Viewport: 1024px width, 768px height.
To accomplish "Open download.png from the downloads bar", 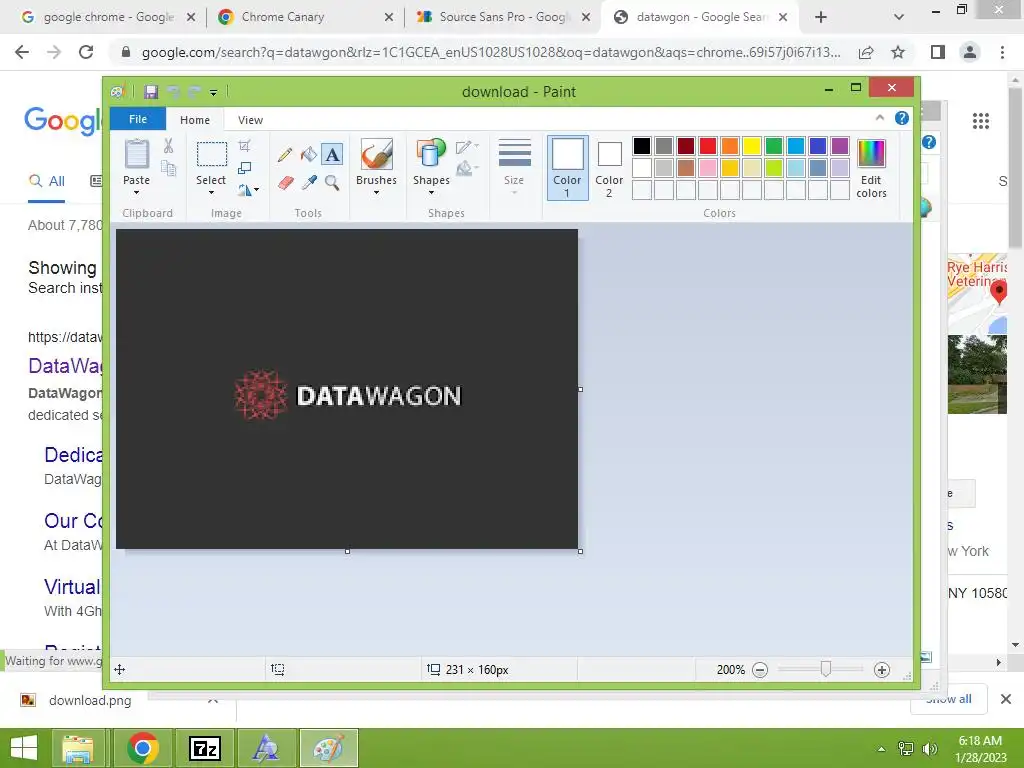I will [89, 701].
